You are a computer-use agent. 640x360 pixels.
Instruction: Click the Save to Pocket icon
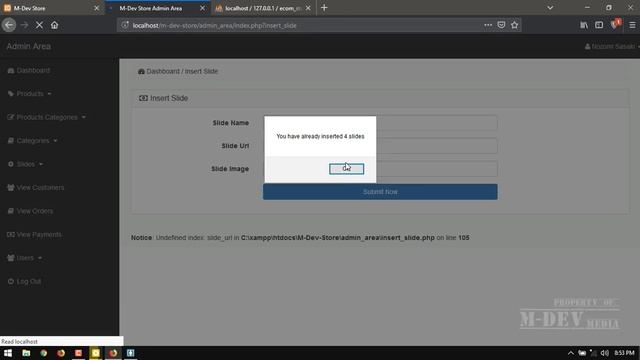coord(501,25)
